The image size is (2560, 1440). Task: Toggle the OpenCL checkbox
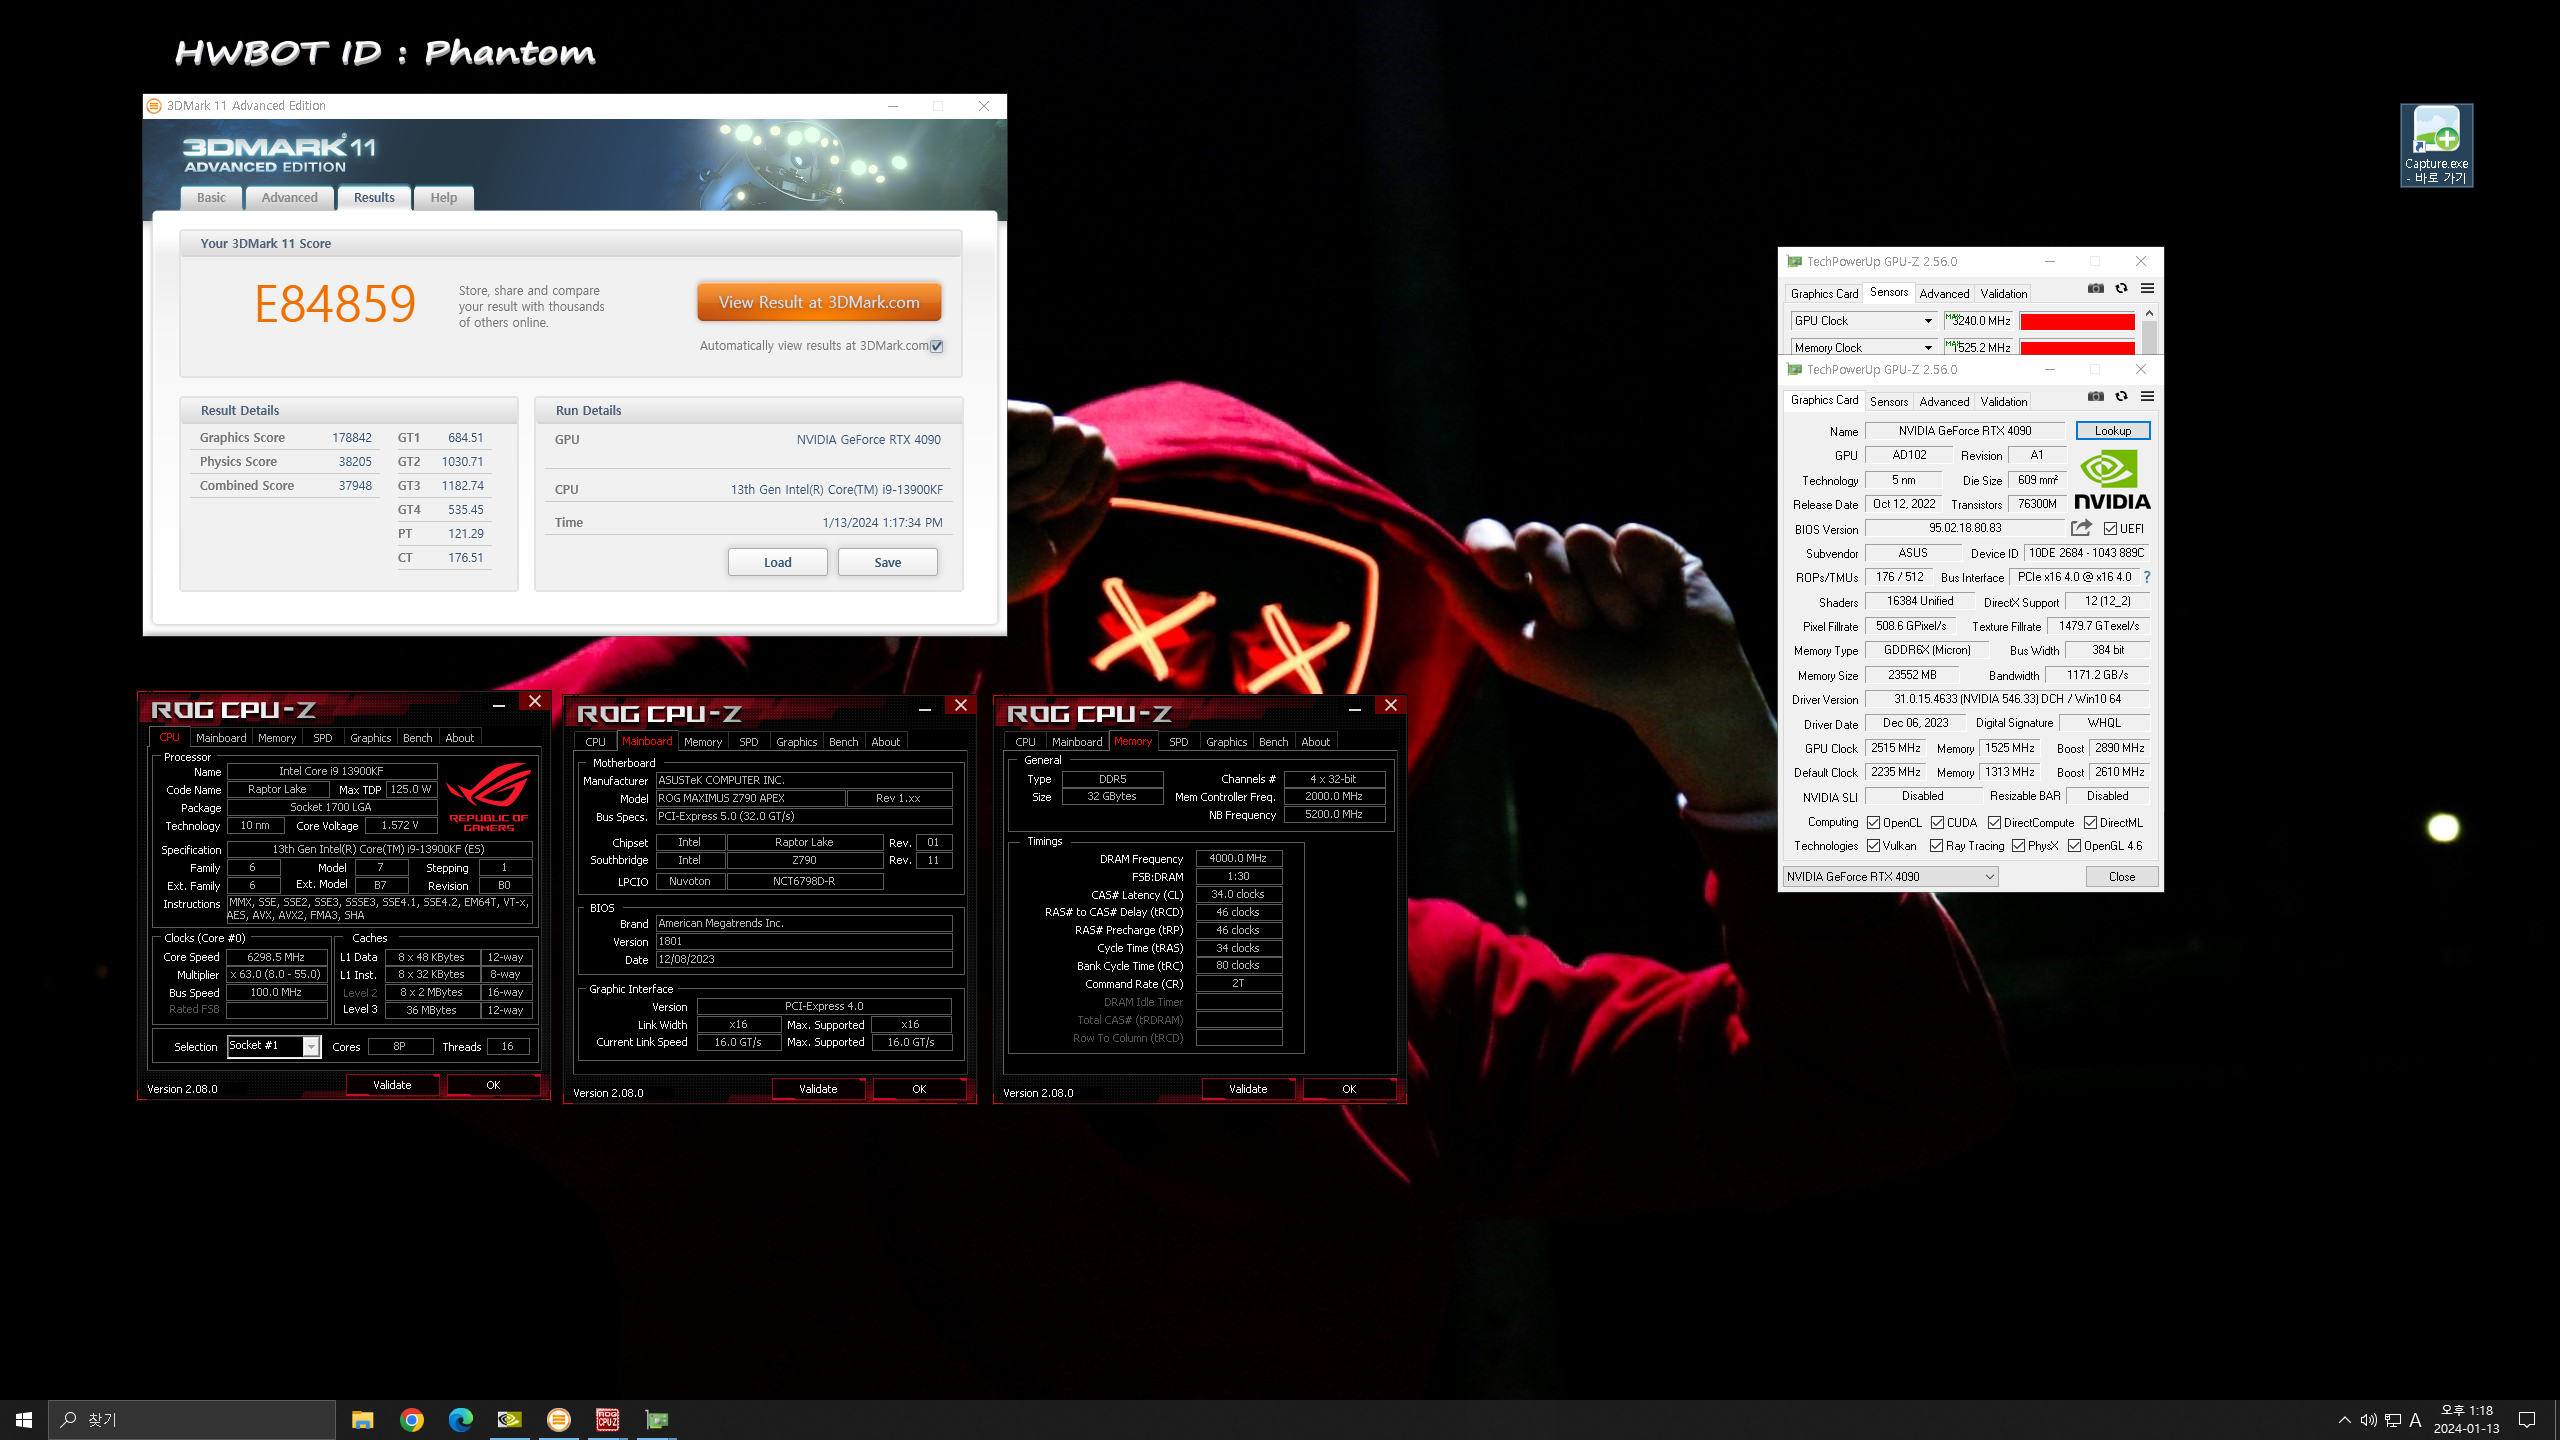pos(1873,822)
